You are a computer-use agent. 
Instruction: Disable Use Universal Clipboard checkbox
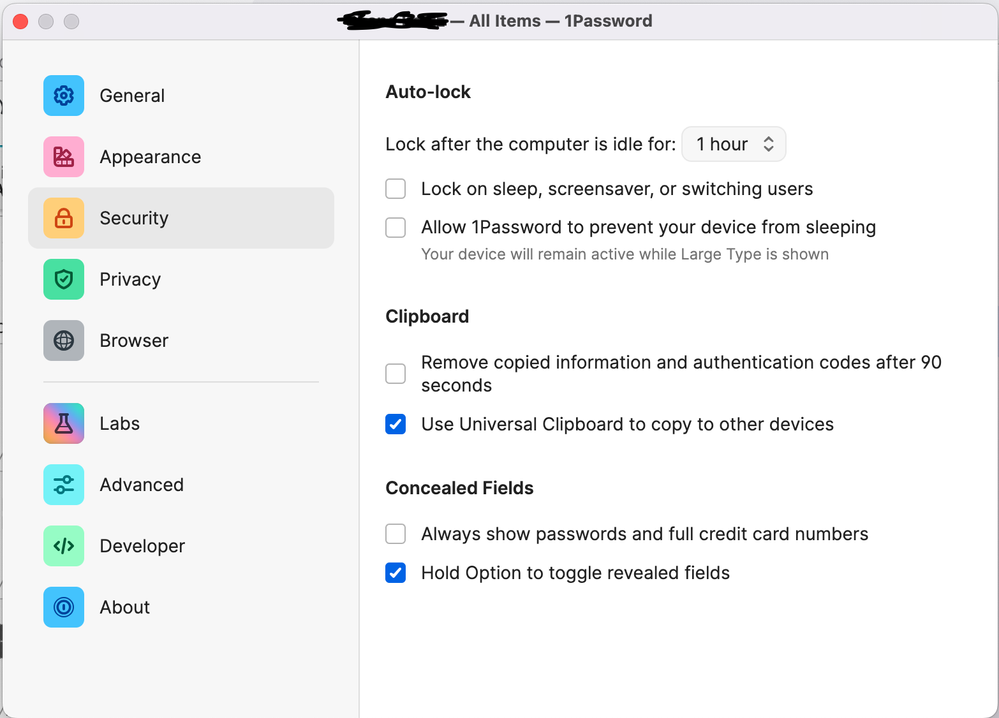396,424
